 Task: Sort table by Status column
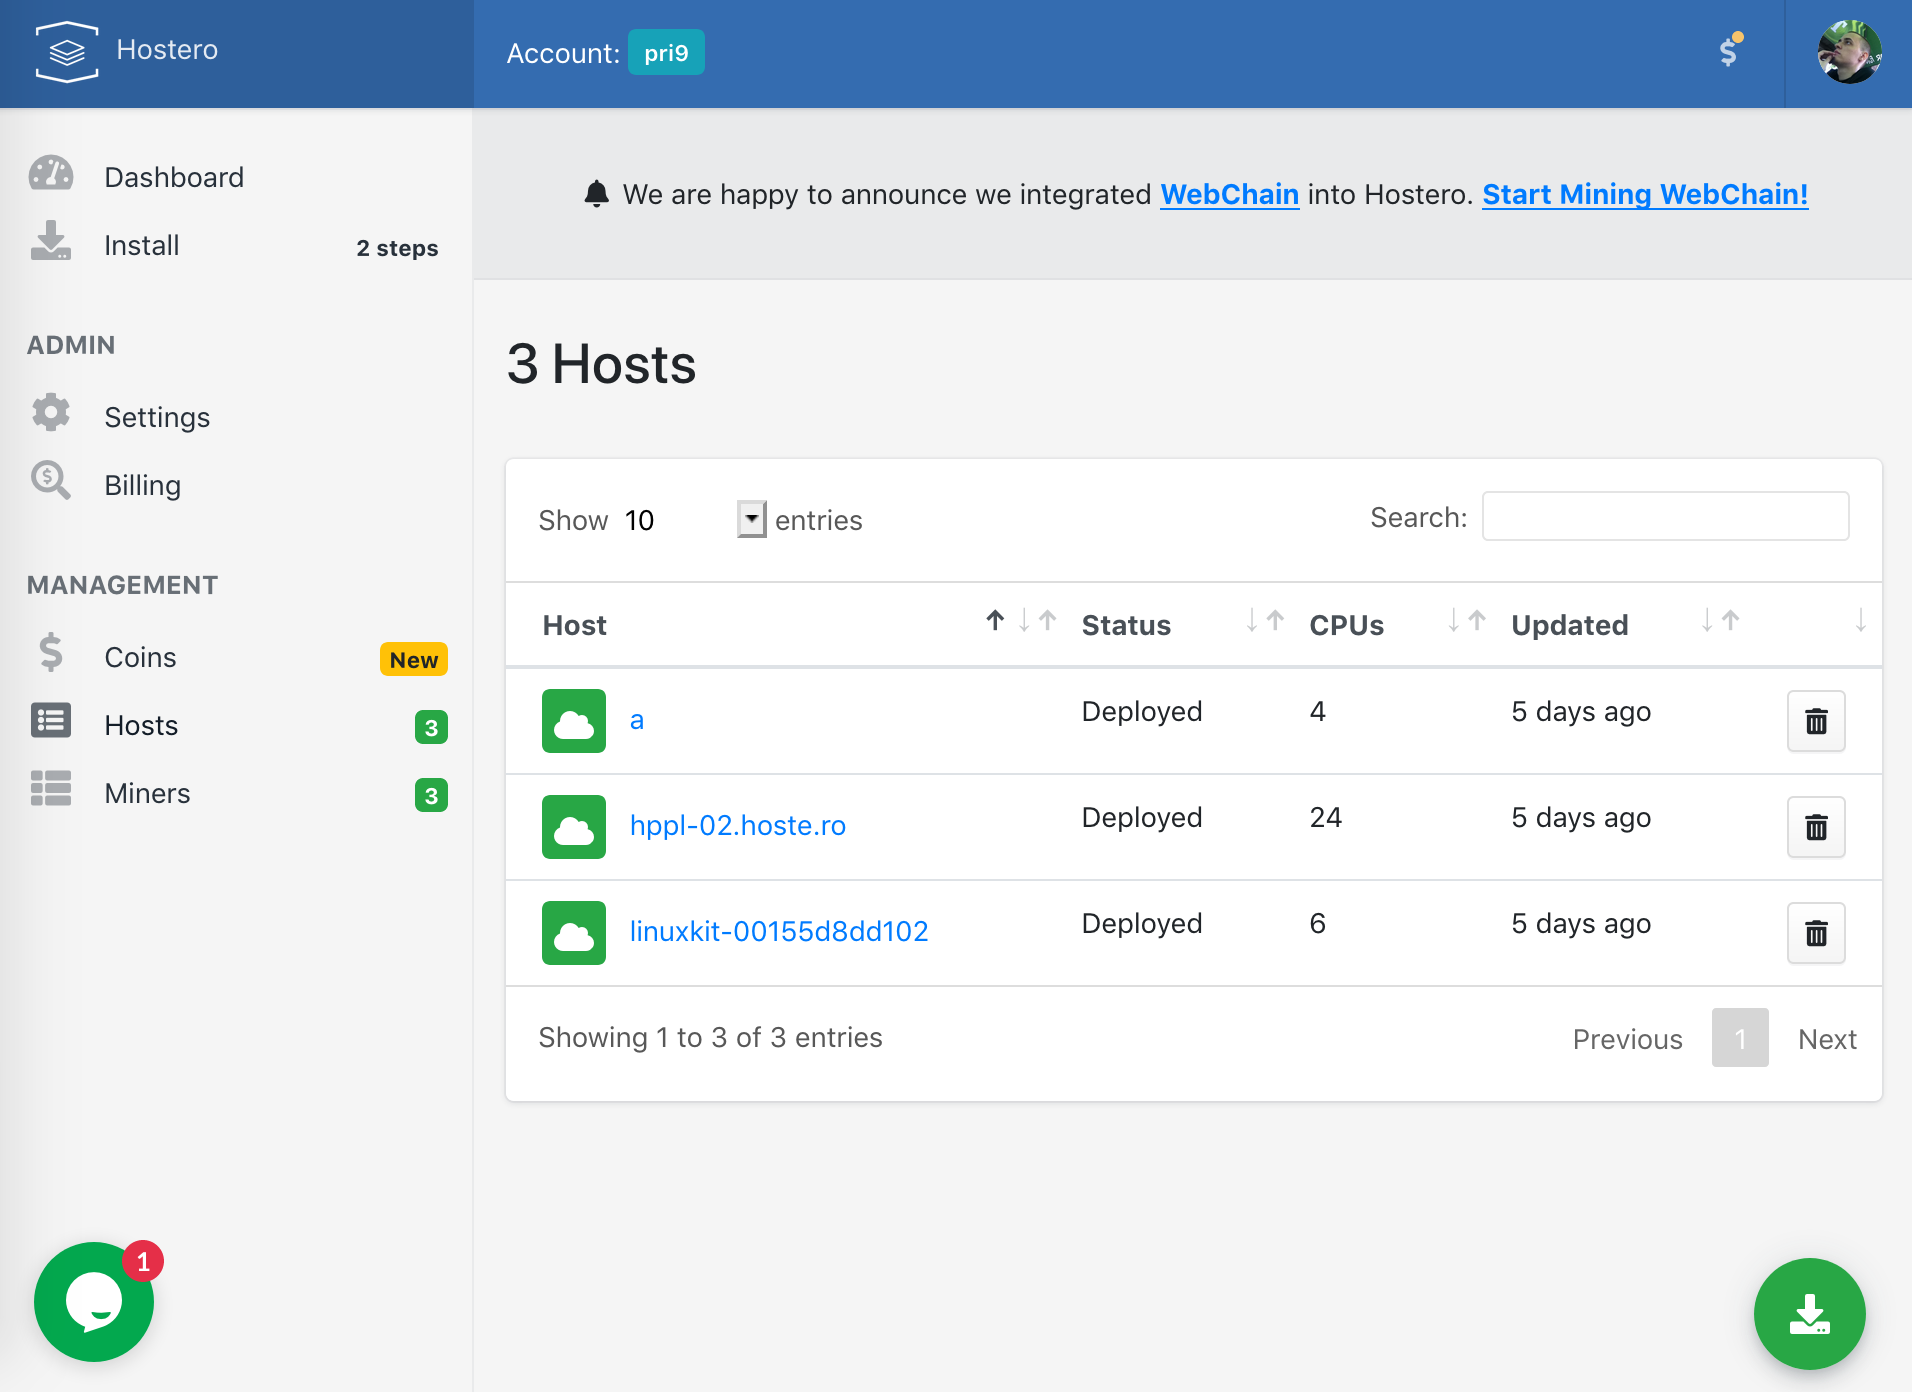(1125, 625)
